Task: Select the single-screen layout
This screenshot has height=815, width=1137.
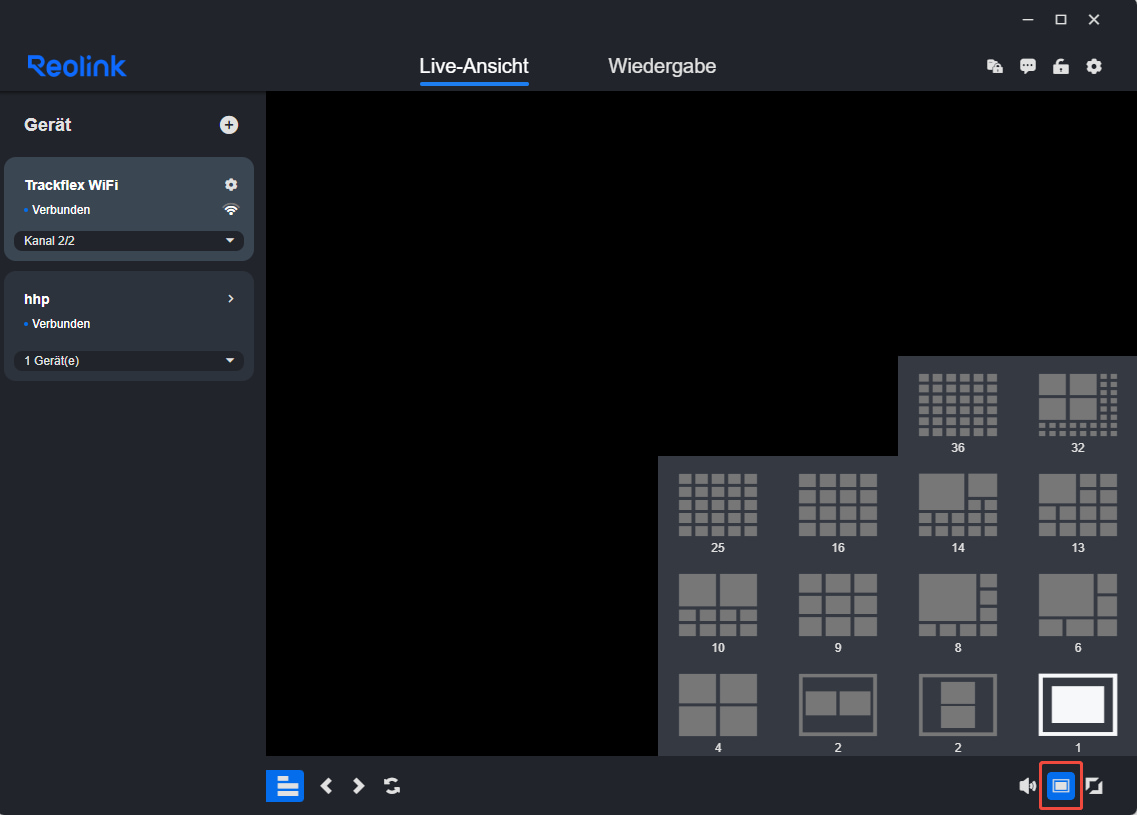Action: coord(1078,705)
